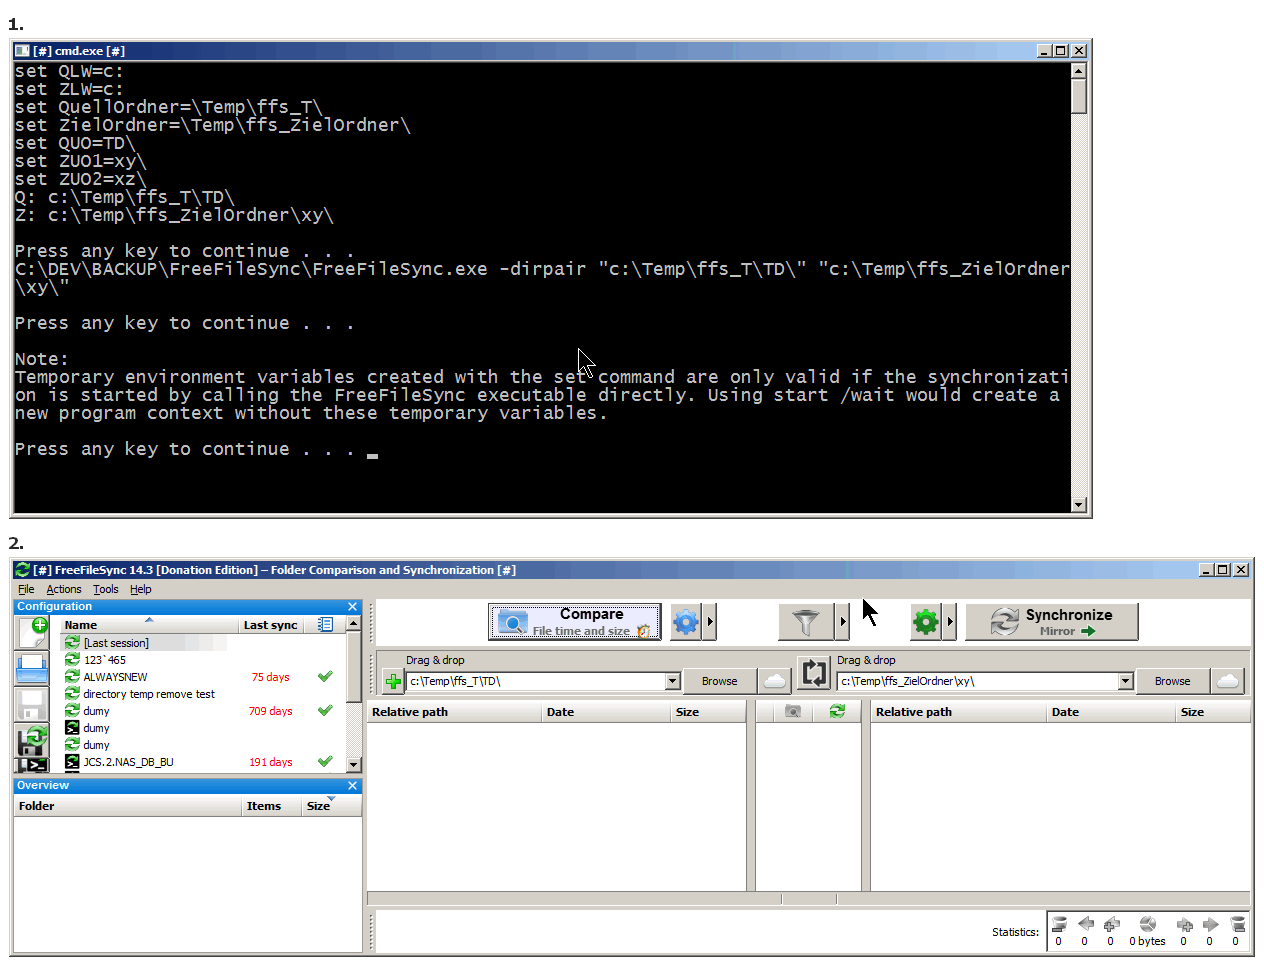Image resolution: width=1264 pixels, height=966 pixels.
Task: Click left cloud storage icon
Action: click(775, 681)
